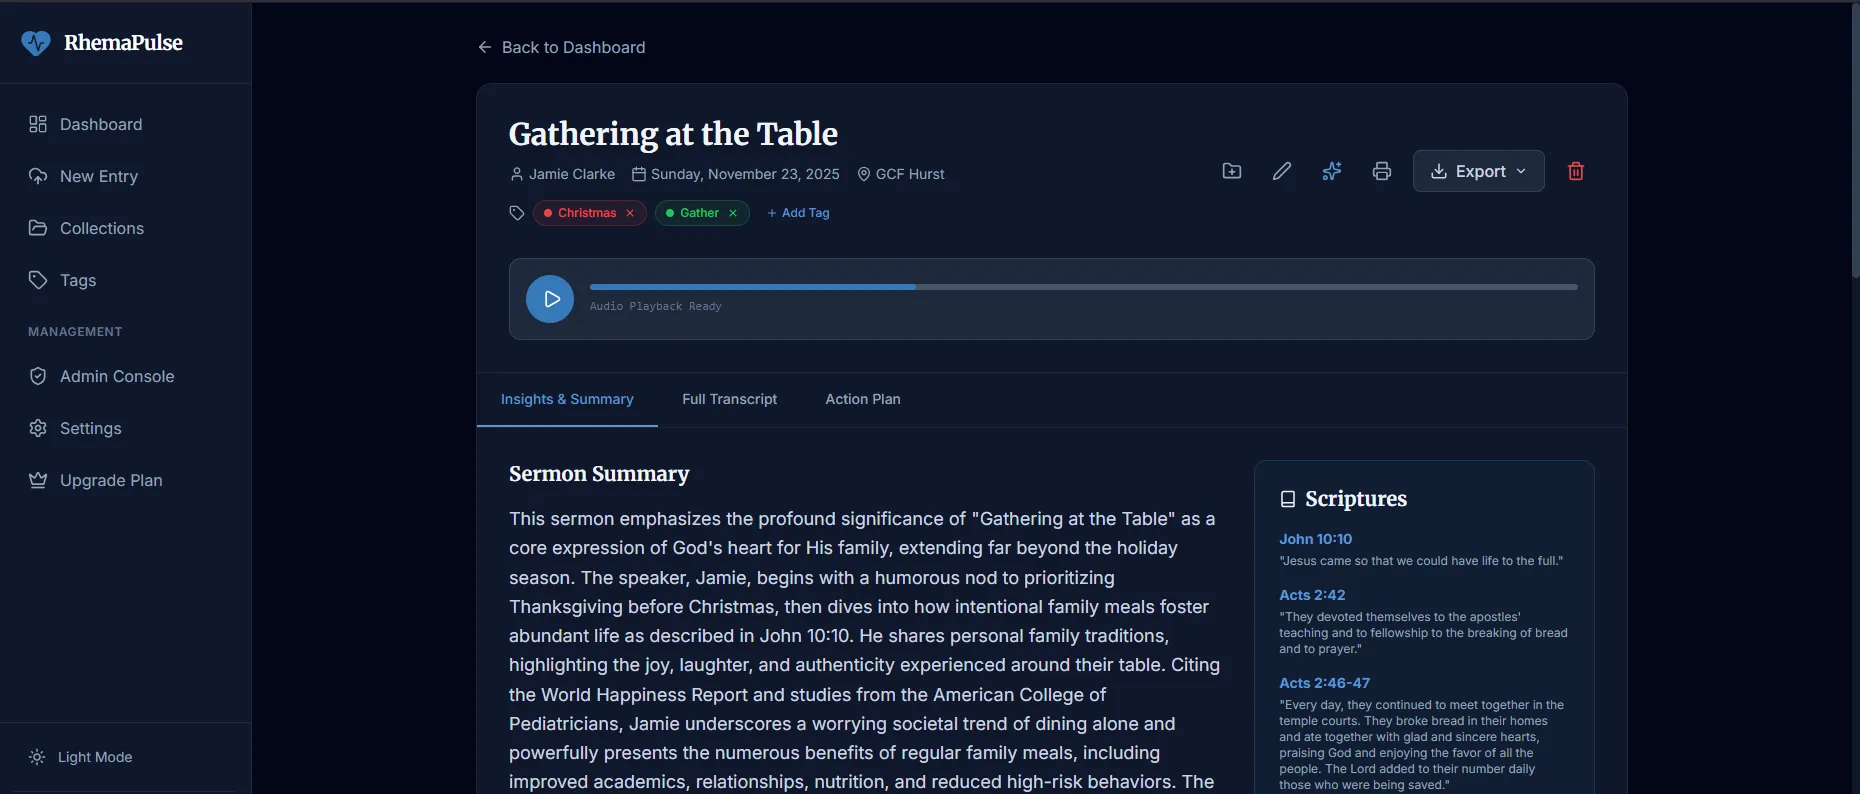Open Admin Console in sidebar

click(116, 376)
